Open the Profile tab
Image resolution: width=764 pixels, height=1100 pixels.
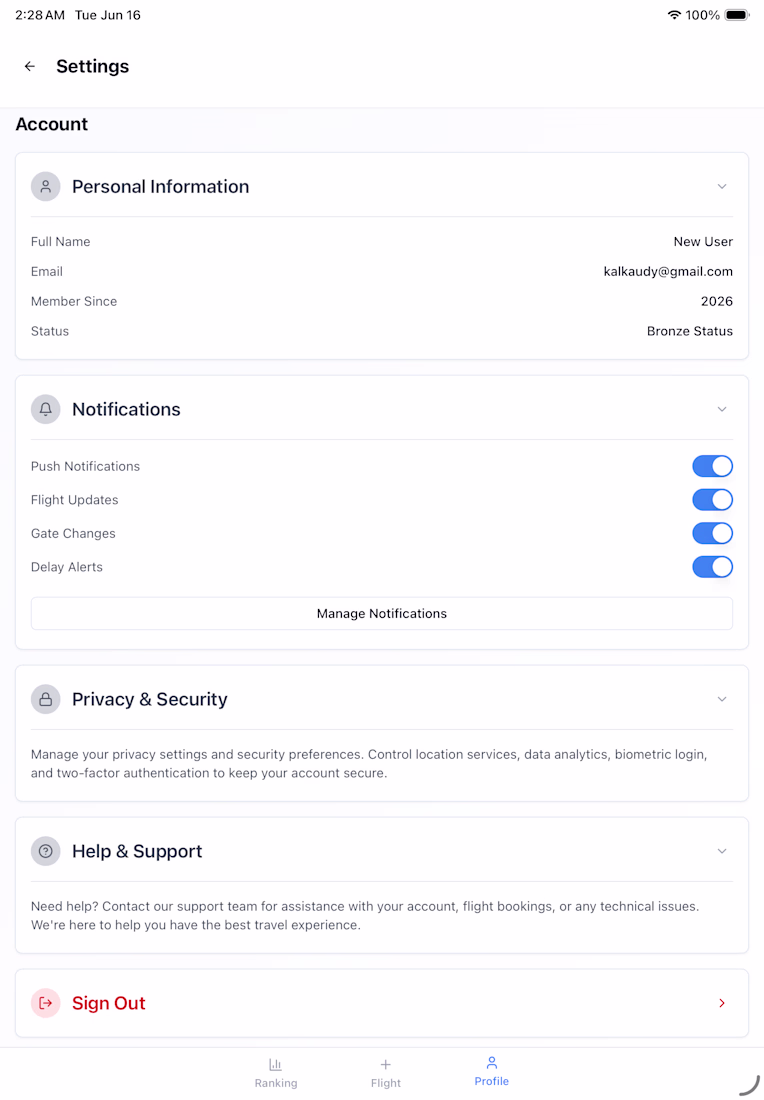(491, 1071)
